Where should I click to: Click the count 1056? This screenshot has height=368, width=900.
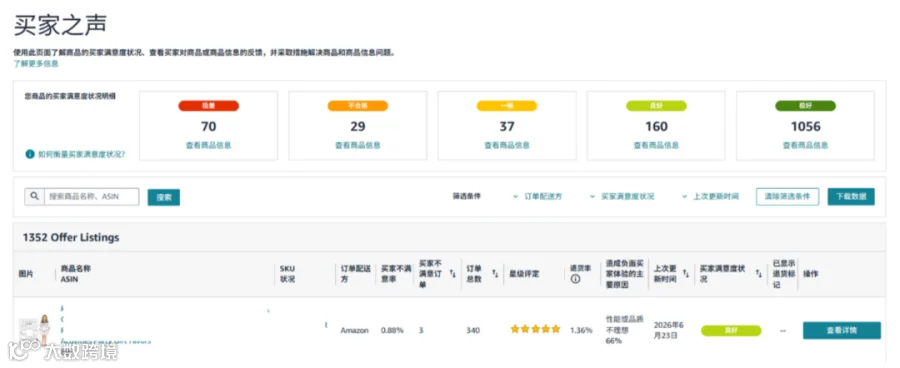click(805, 126)
